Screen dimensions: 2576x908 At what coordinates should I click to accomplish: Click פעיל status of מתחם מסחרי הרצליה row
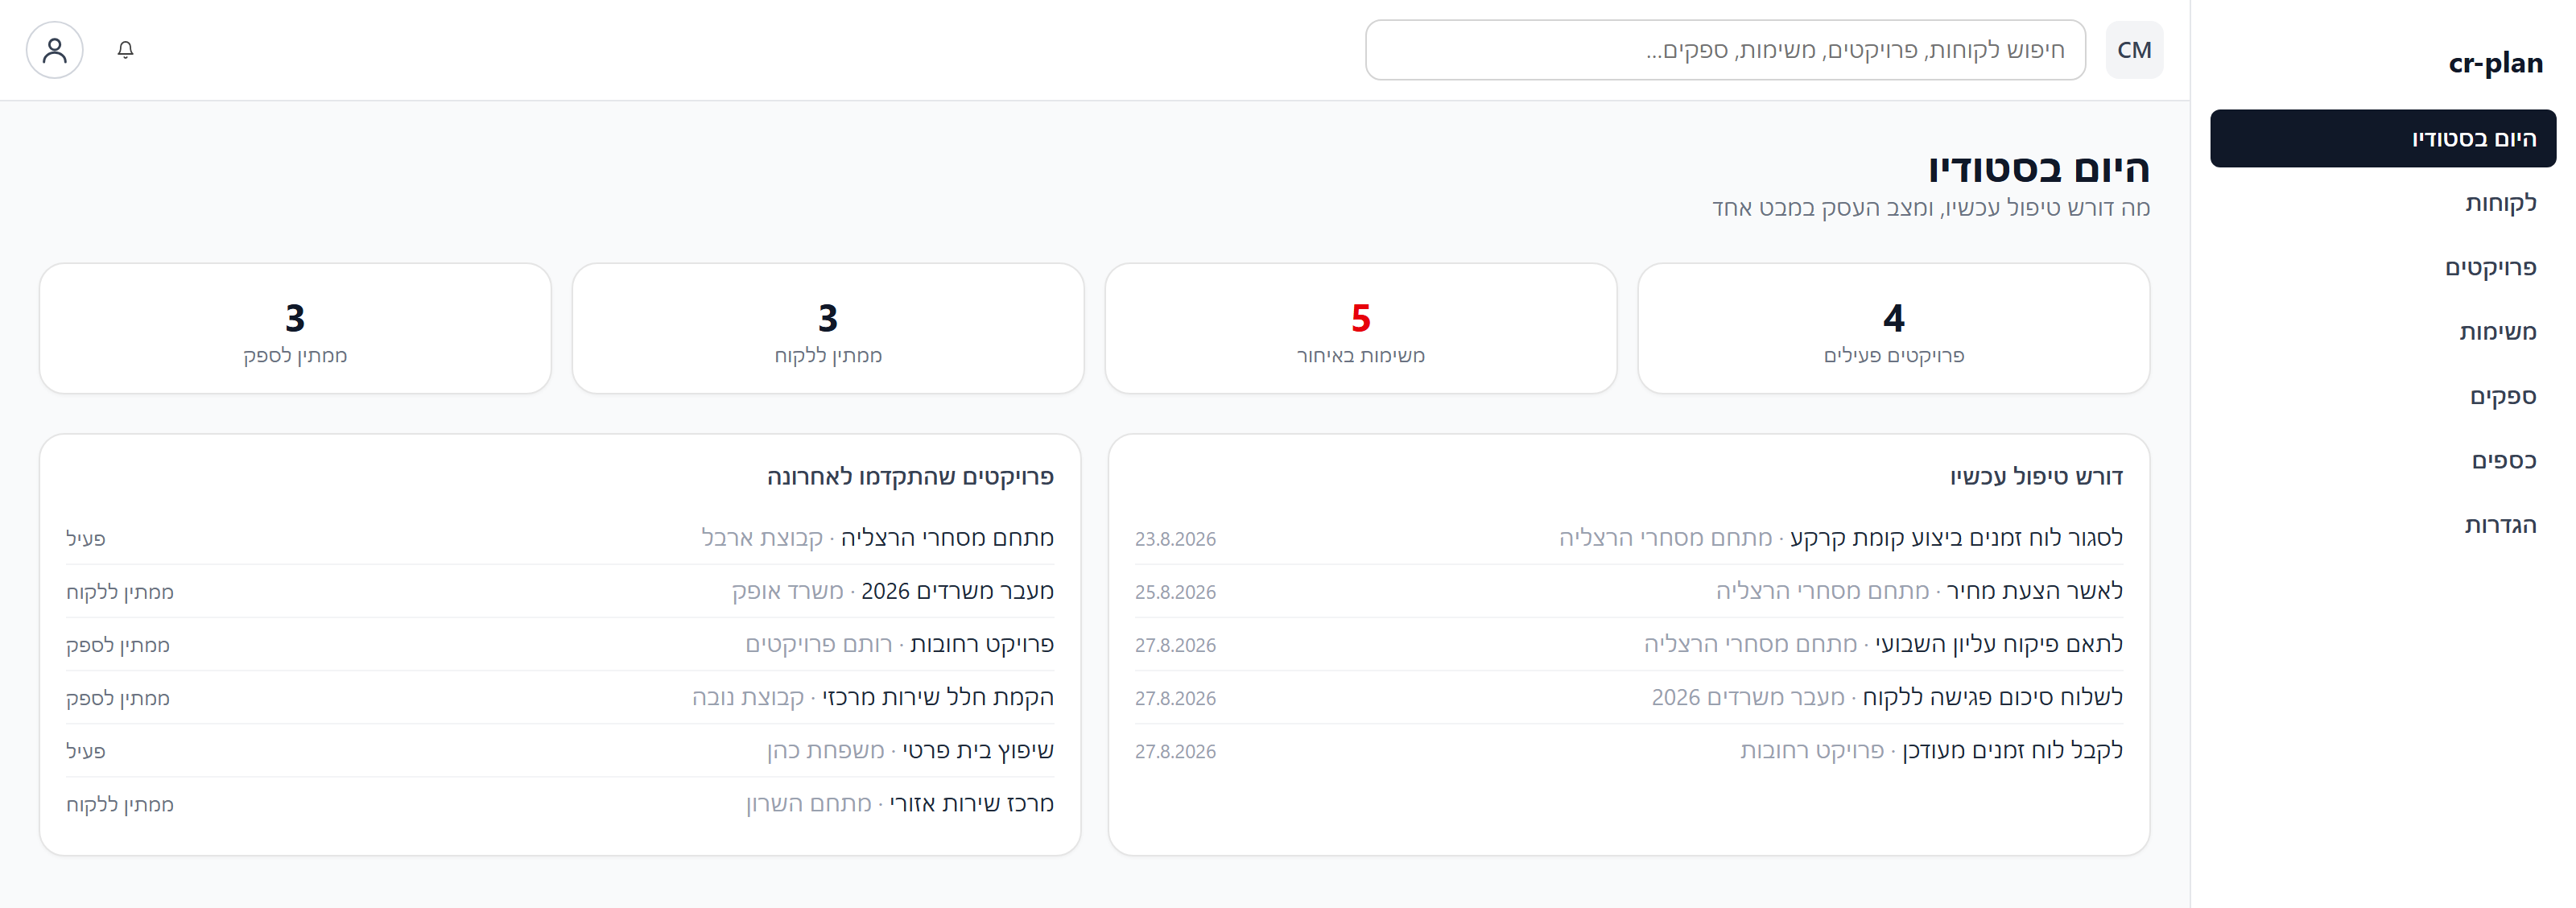point(86,539)
